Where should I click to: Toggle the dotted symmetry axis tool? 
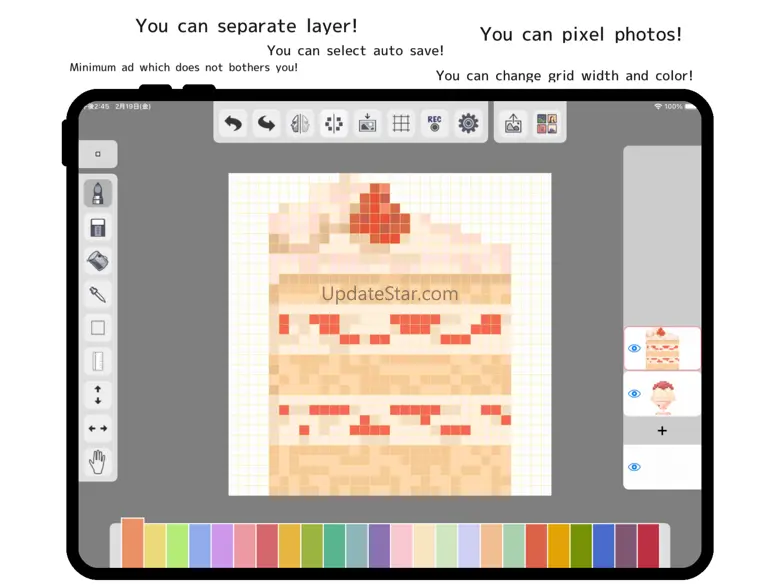click(x=334, y=123)
